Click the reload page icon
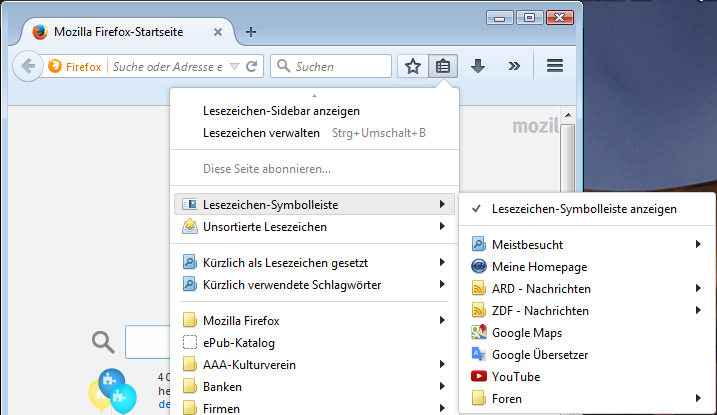The width and height of the screenshot is (717, 415). 252,67
